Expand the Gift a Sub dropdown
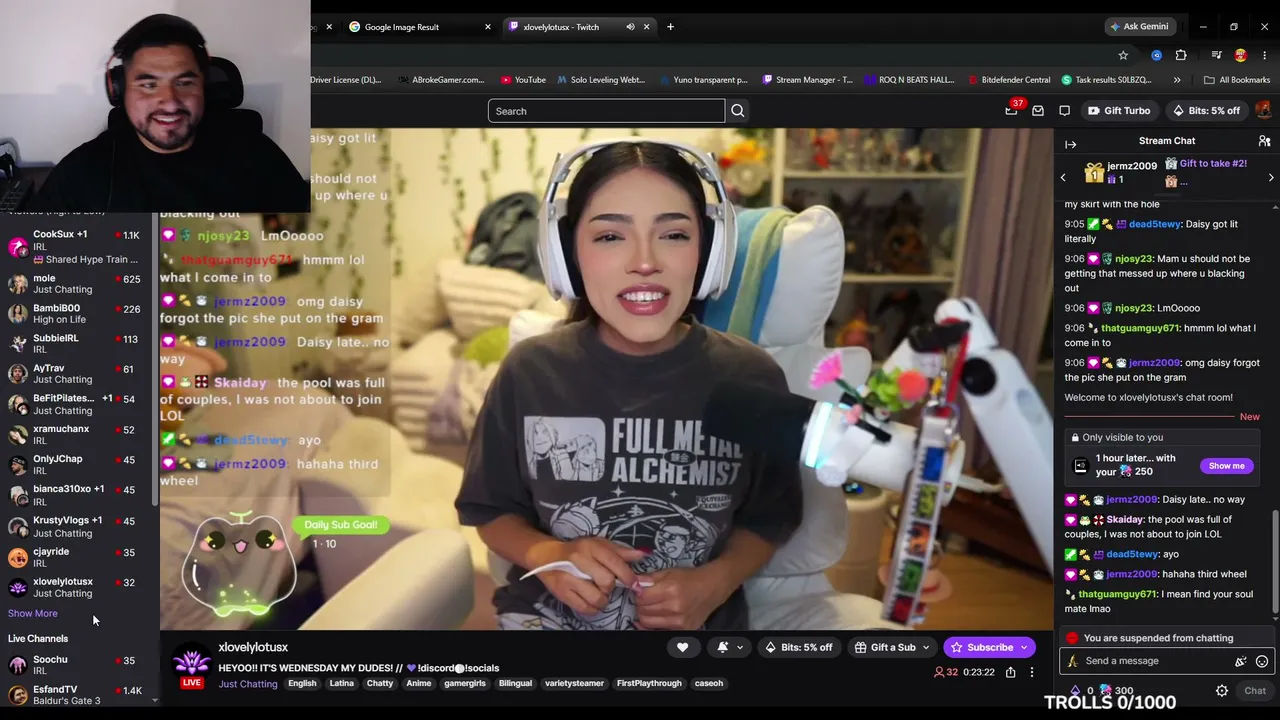Viewport: 1280px width, 720px height. [x=926, y=648]
